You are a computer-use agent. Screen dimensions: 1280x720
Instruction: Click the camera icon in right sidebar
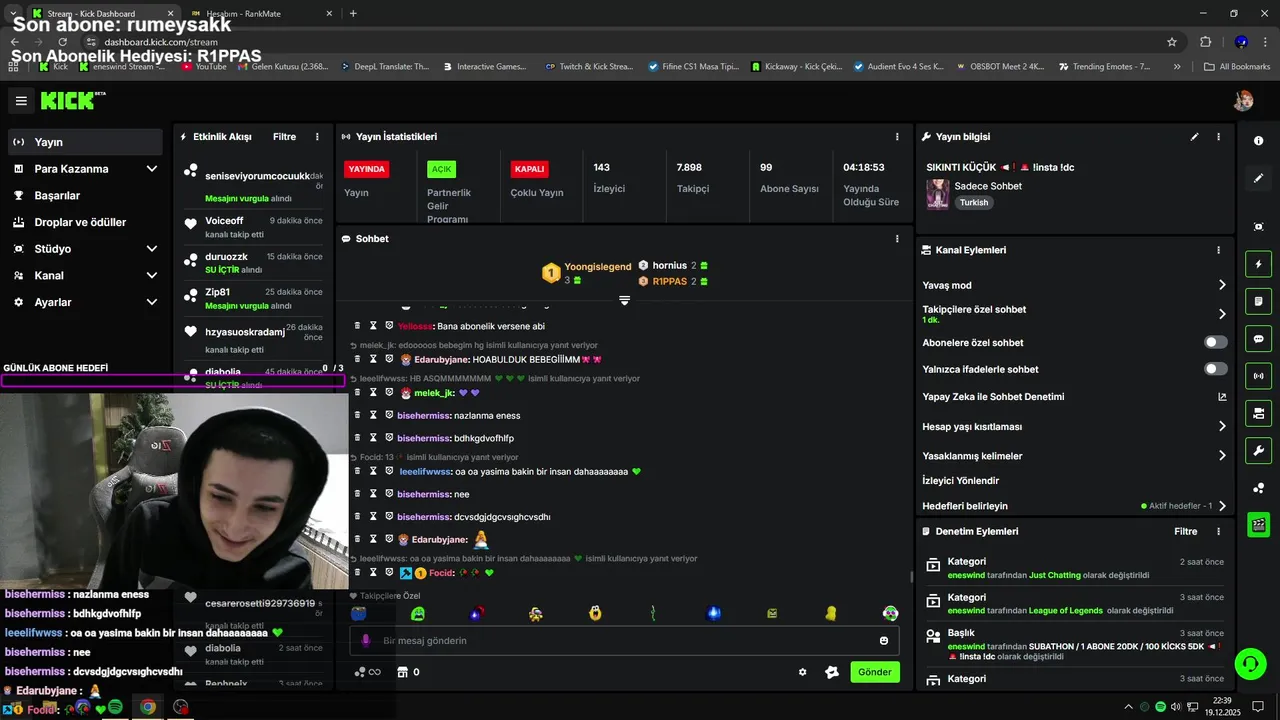click(x=1258, y=413)
